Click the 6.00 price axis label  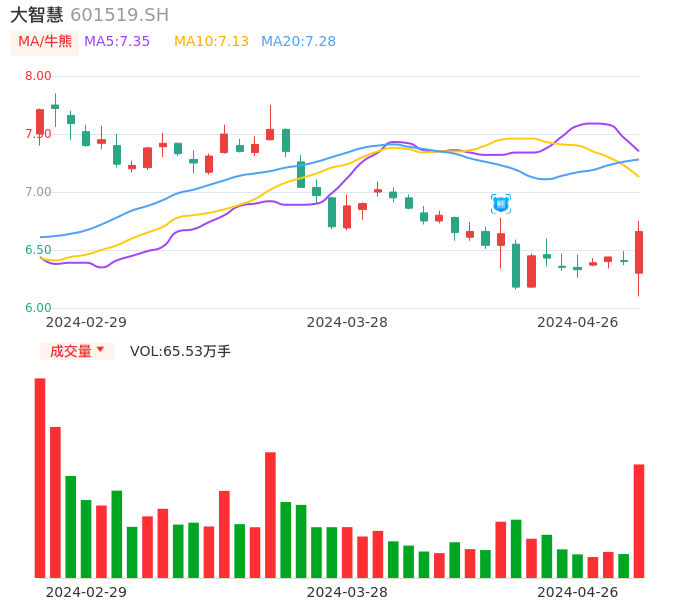point(38,308)
